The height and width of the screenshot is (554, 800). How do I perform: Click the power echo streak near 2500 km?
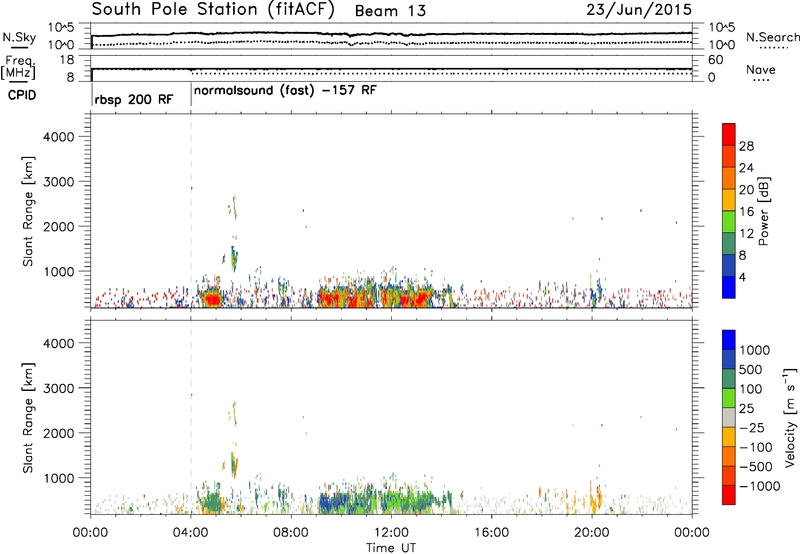(x=234, y=207)
